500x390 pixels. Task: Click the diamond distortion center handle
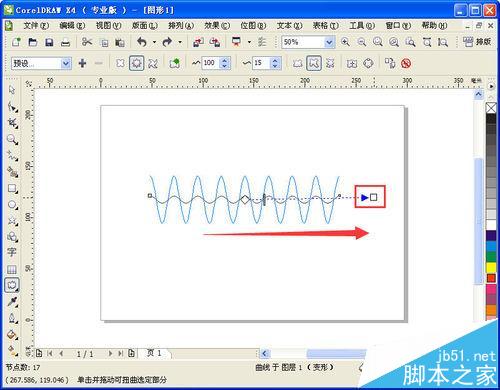[x=245, y=200]
